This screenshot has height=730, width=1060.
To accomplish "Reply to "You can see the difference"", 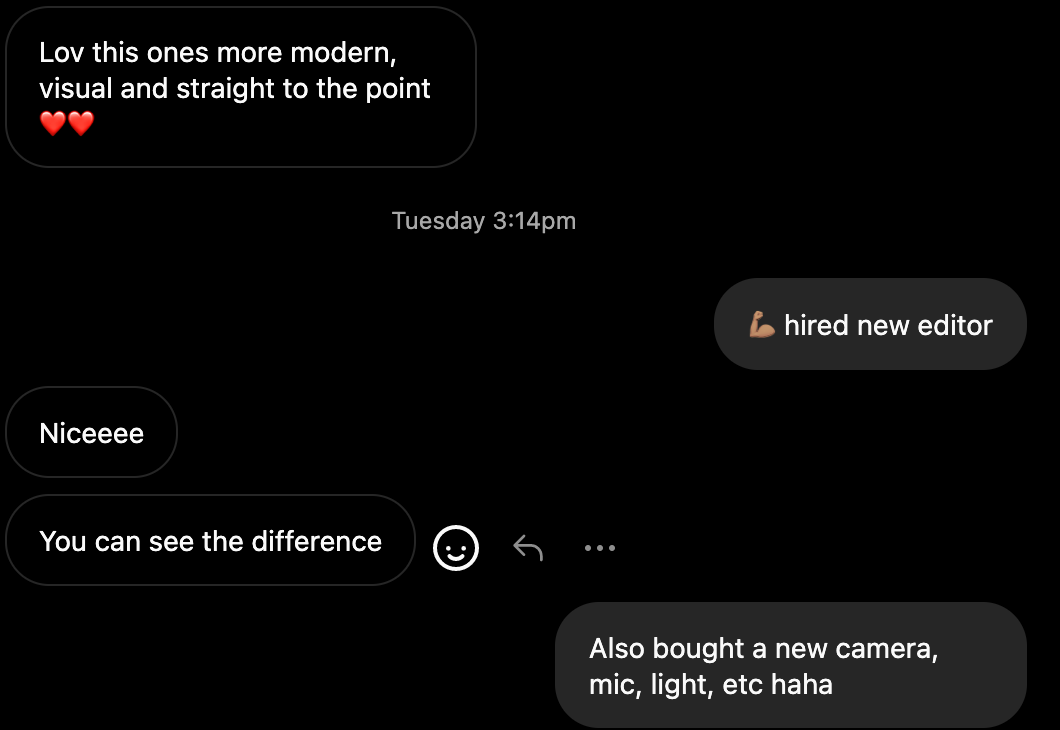I will tap(528, 547).
